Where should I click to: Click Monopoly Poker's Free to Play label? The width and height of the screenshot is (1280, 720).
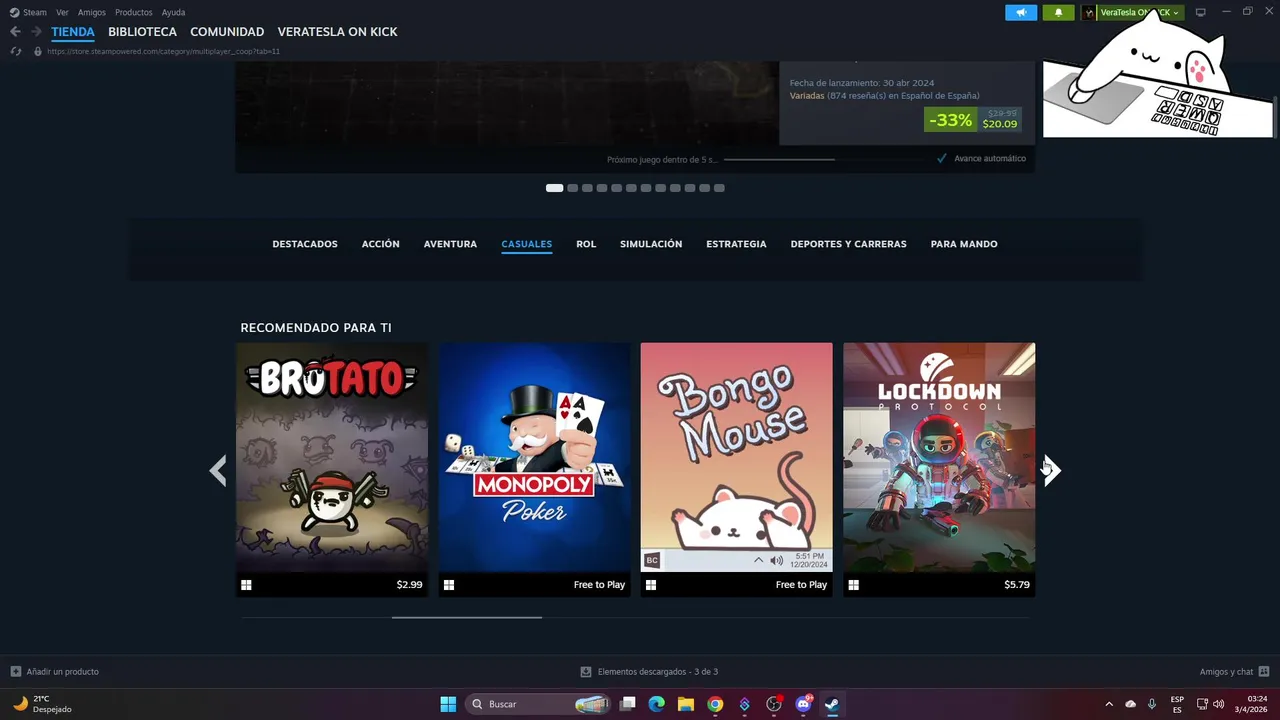click(x=599, y=585)
